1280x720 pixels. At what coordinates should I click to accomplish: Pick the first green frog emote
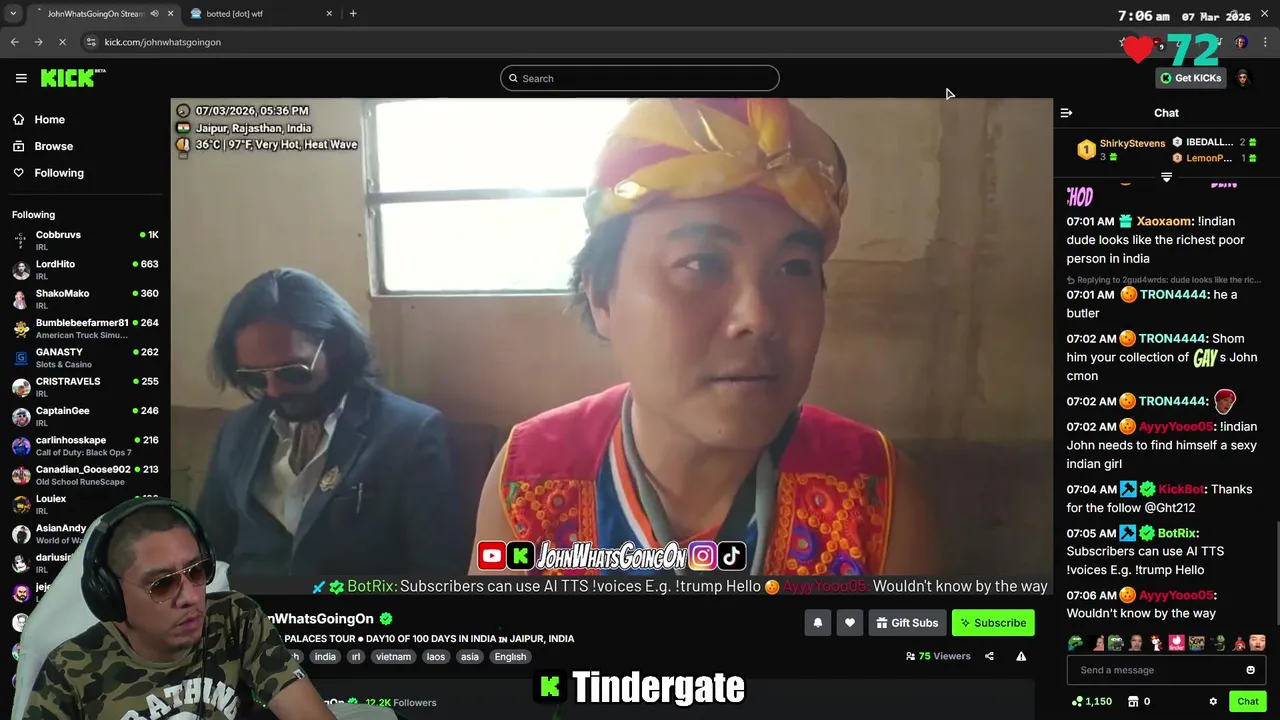[1075, 643]
